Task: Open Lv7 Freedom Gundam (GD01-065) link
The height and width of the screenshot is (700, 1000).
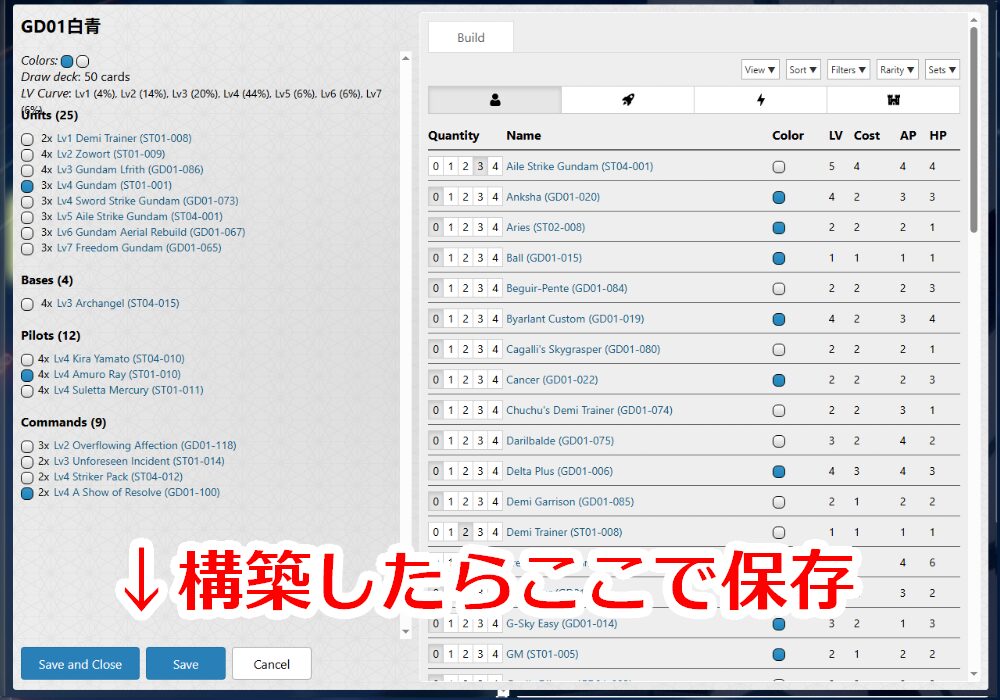Action: [x=139, y=248]
